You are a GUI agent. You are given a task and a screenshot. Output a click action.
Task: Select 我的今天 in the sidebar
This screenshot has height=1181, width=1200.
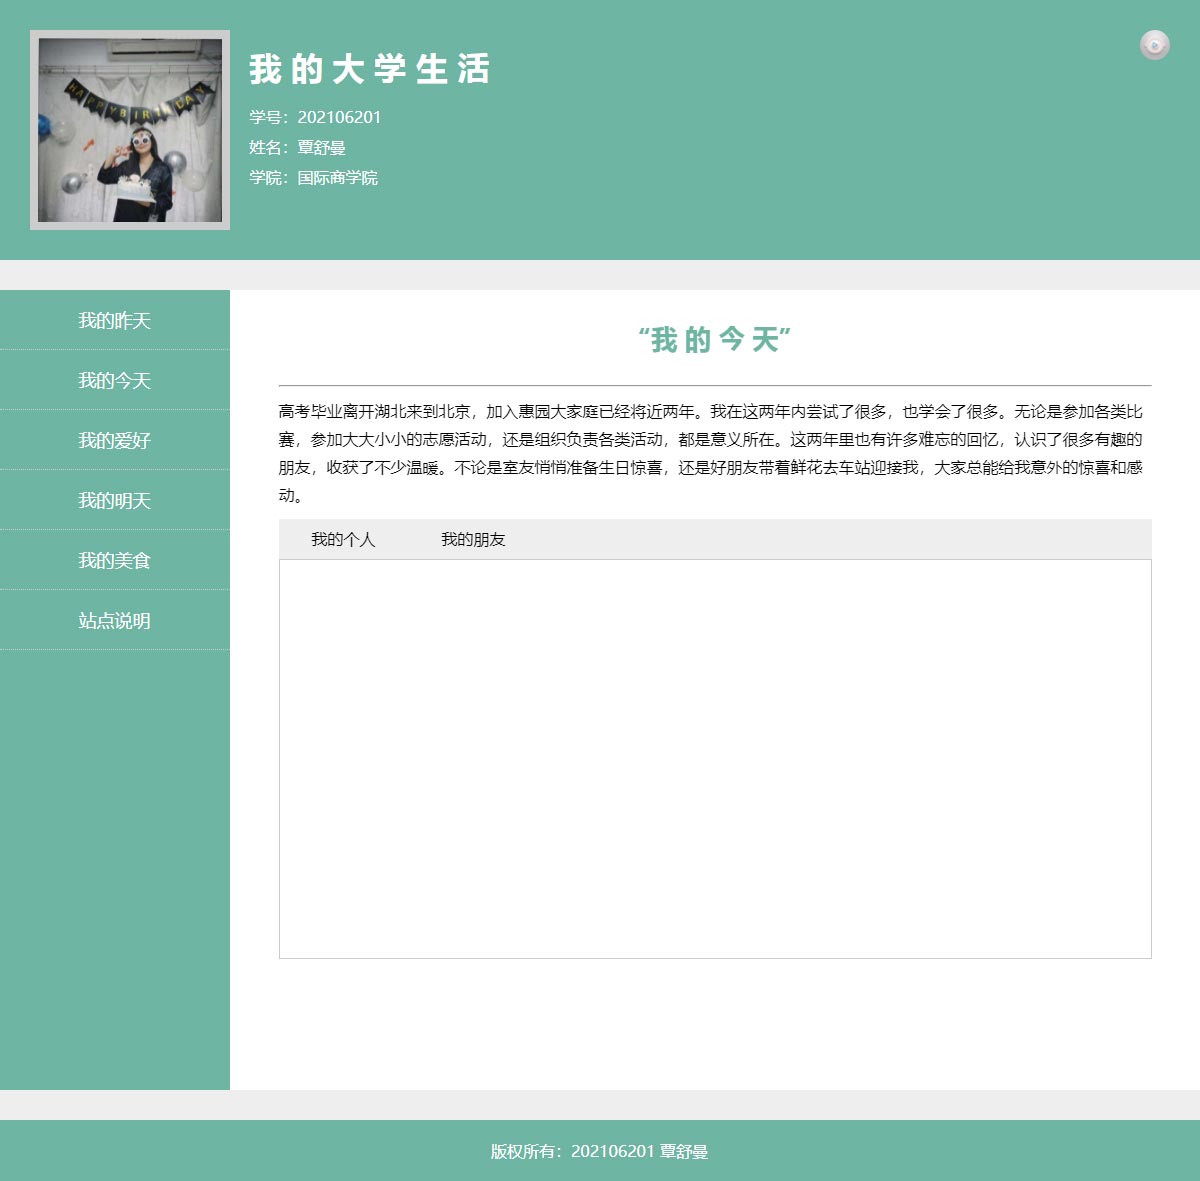[115, 381]
